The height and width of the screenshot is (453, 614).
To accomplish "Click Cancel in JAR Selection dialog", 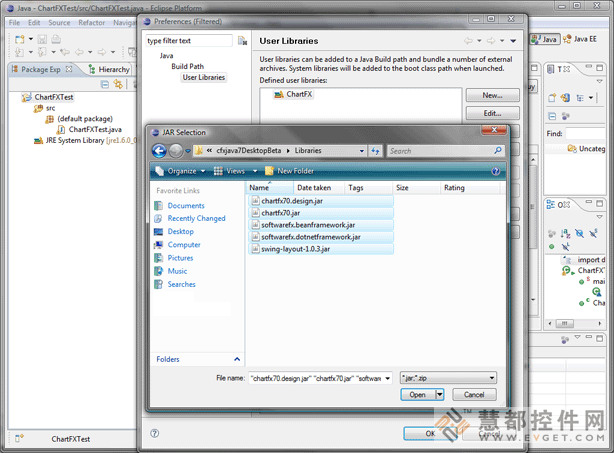I will pos(474,394).
